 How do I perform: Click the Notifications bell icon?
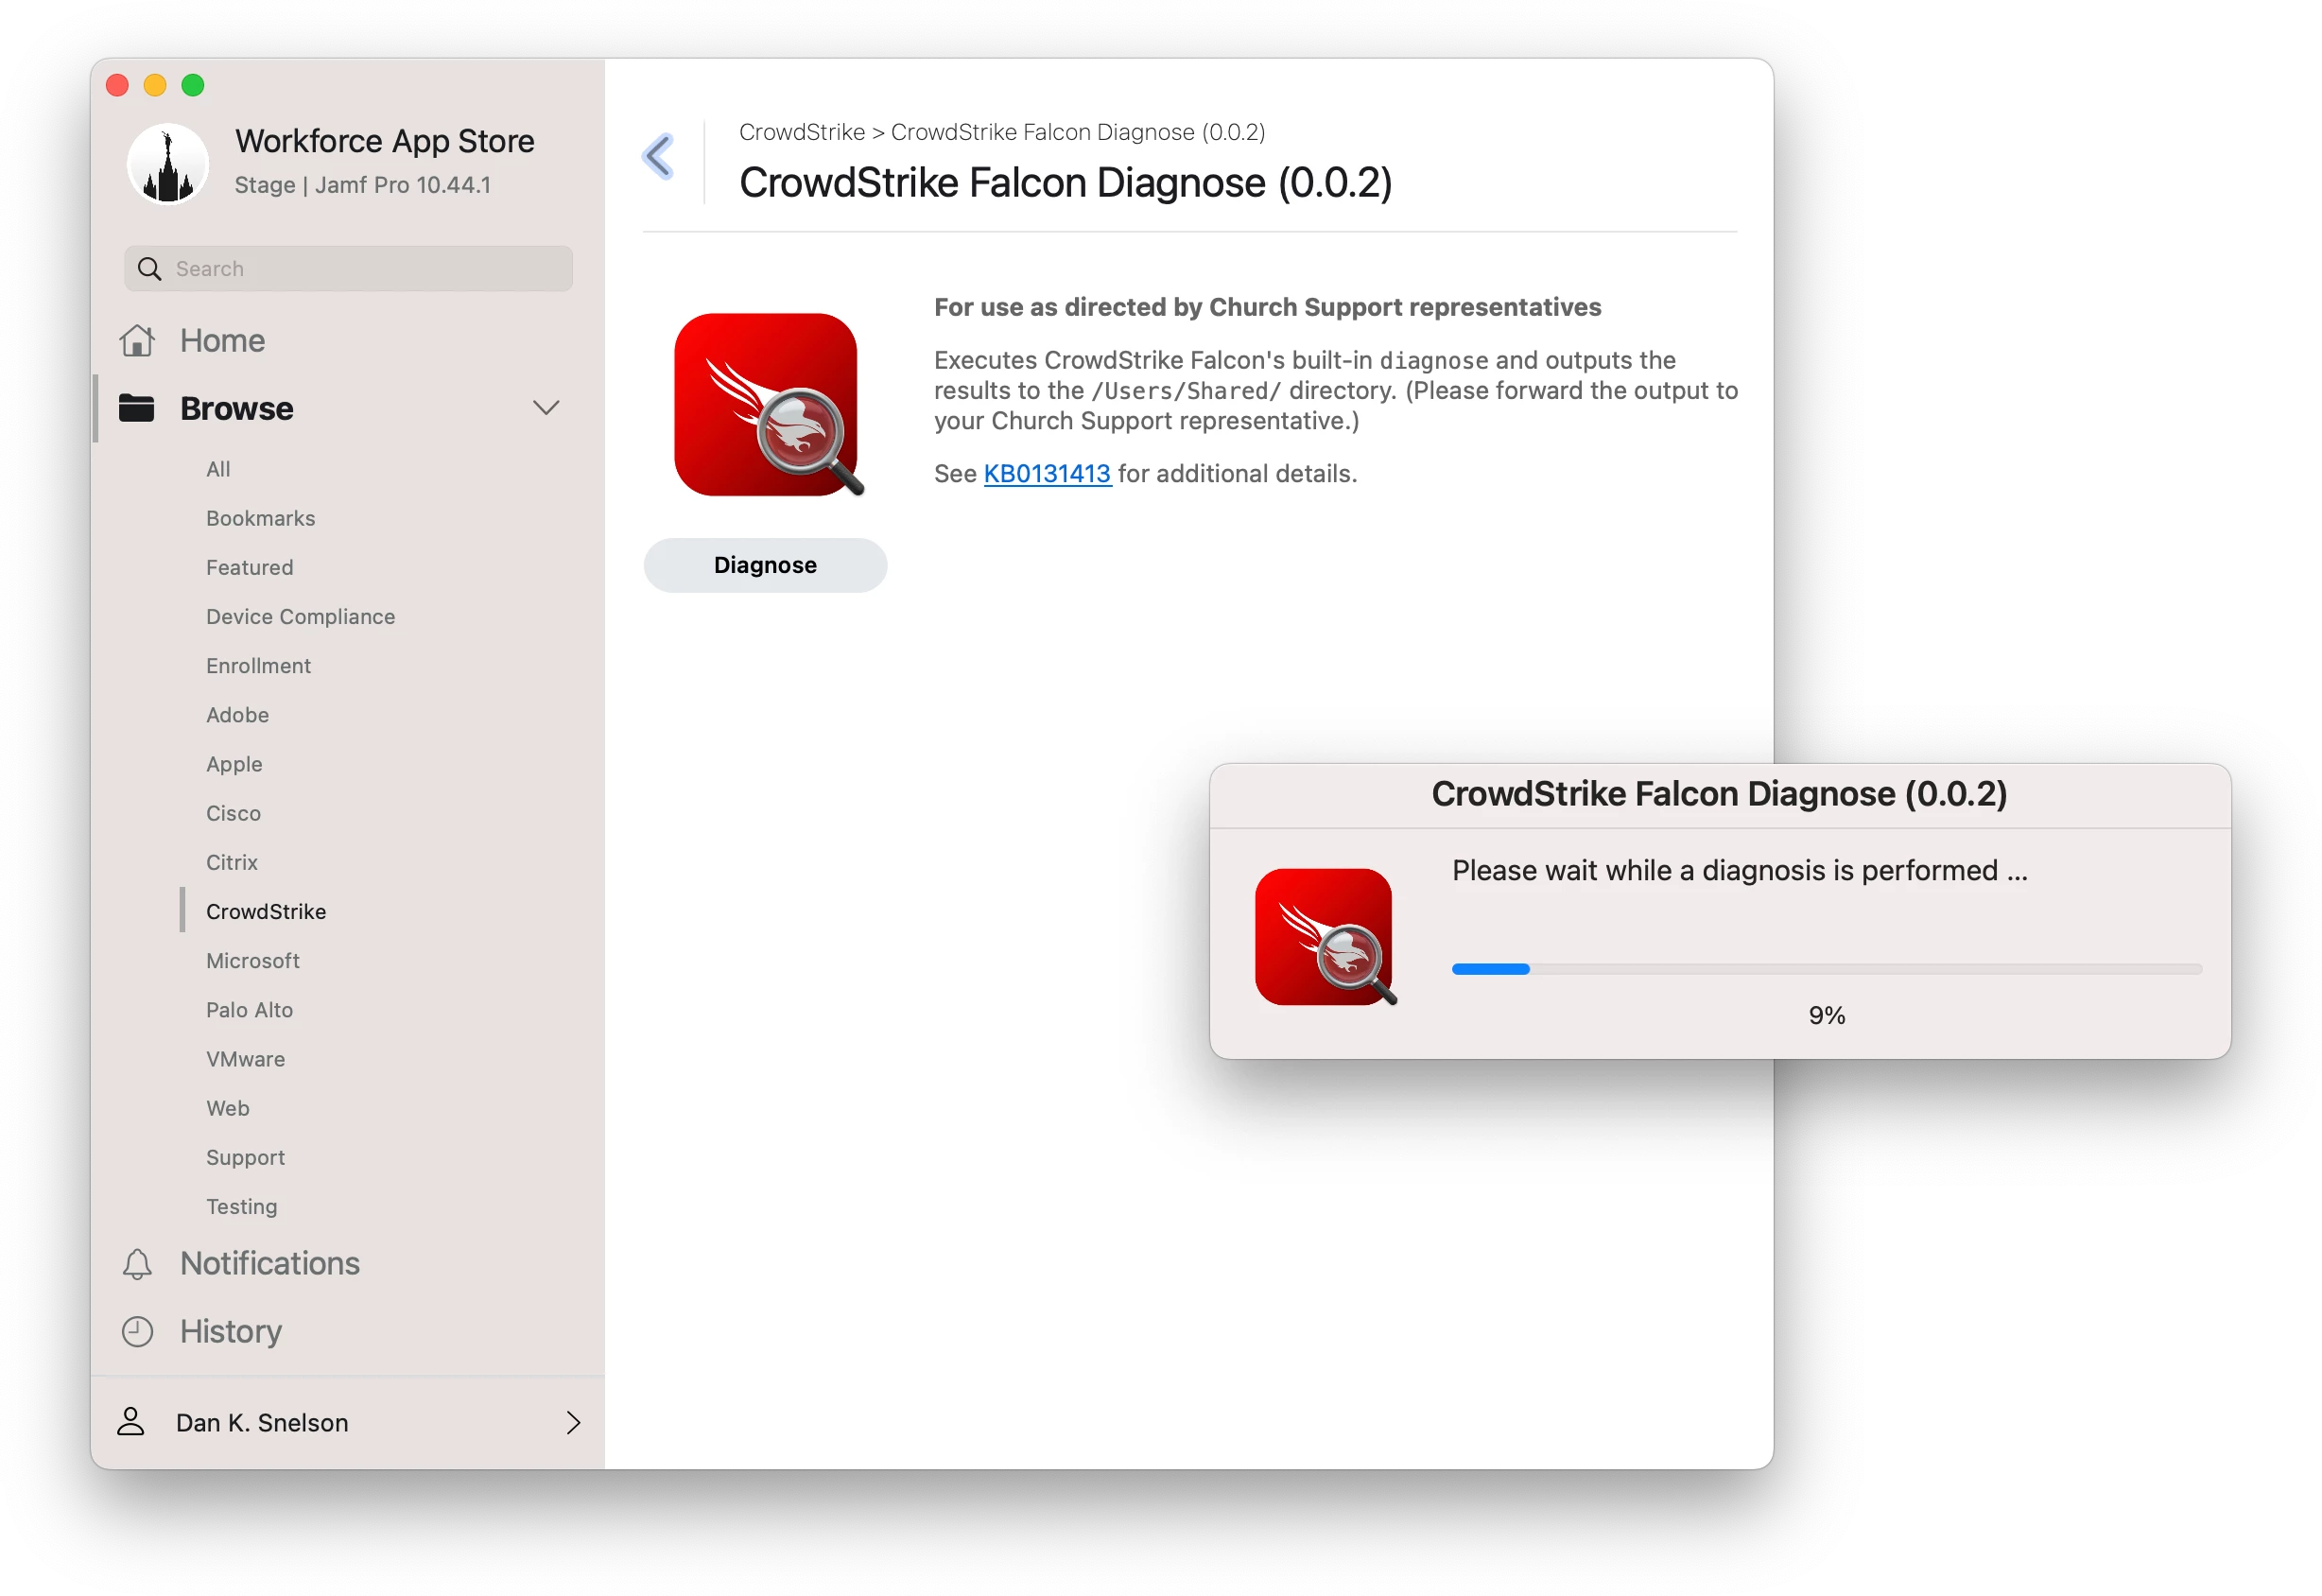[x=137, y=1264]
